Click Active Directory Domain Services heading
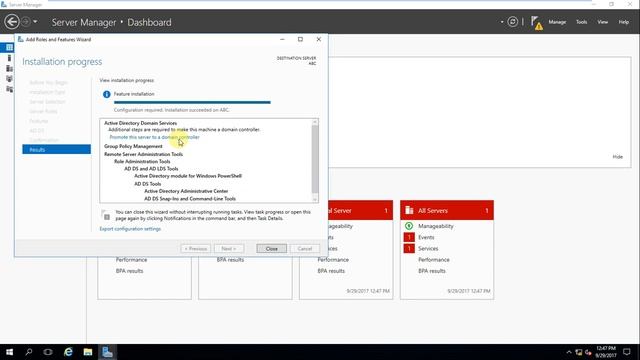The image size is (640, 360). [x=140, y=123]
